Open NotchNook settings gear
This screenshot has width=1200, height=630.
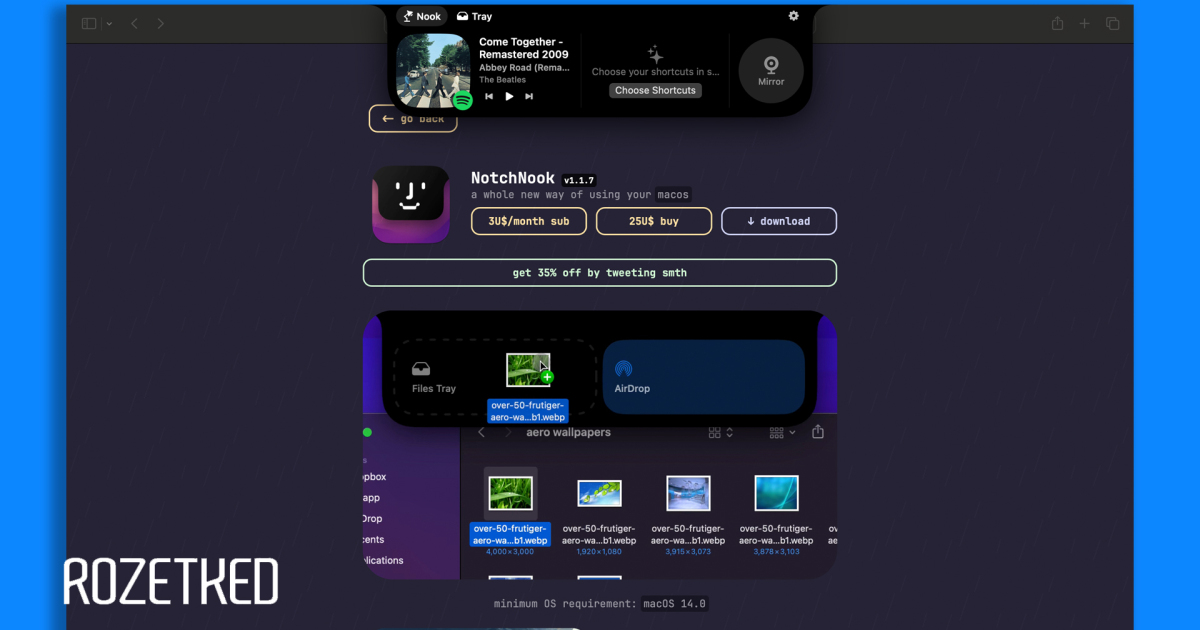pyautogui.click(x=794, y=16)
